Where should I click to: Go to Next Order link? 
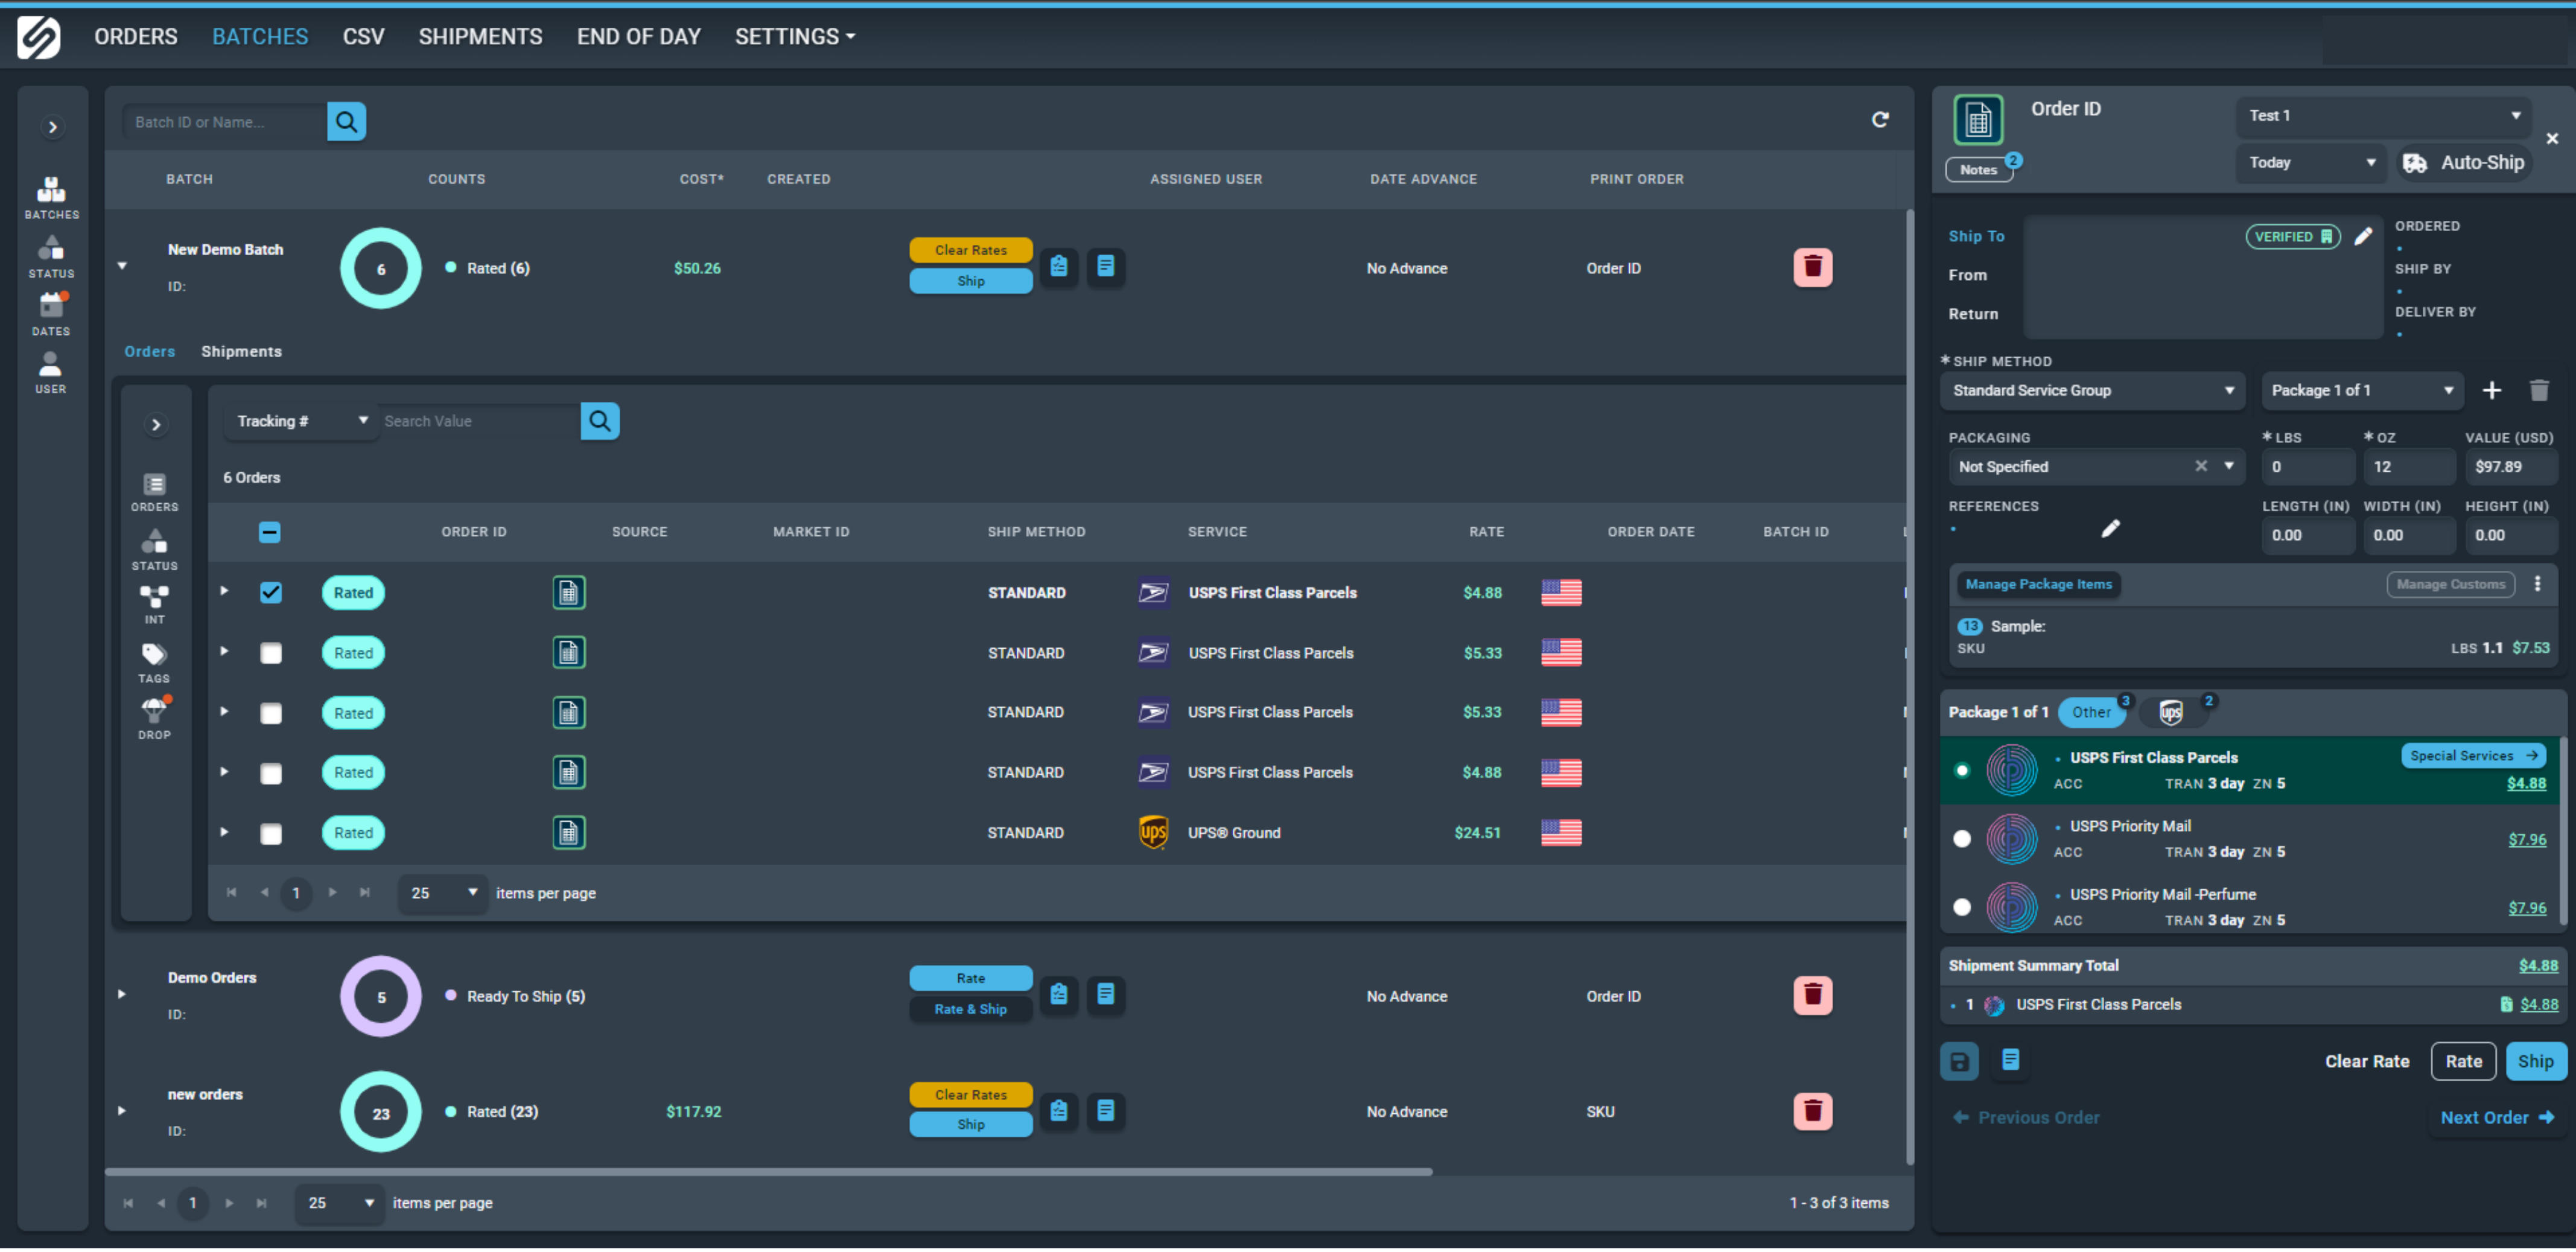click(x=2496, y=1118)
